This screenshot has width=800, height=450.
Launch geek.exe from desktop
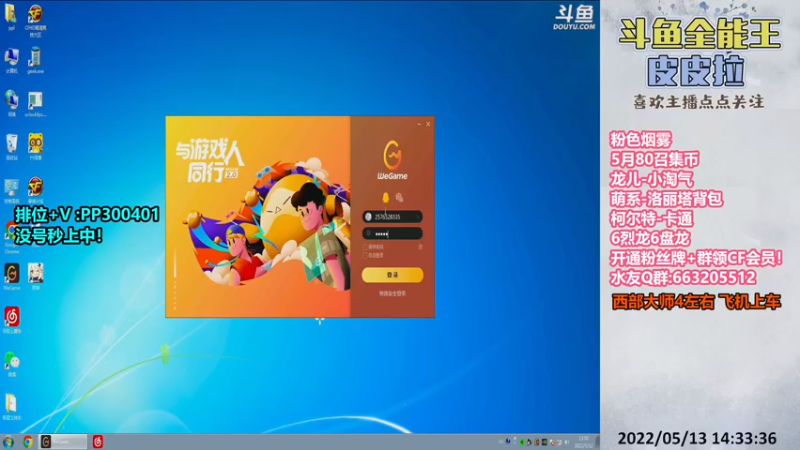(35, 61)
